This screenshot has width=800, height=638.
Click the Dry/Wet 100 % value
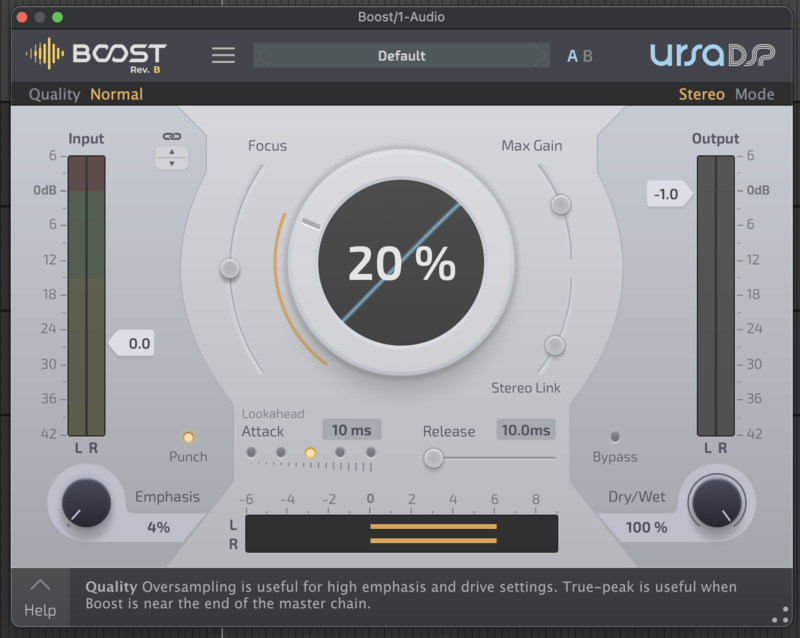click(x=646, y=527)
